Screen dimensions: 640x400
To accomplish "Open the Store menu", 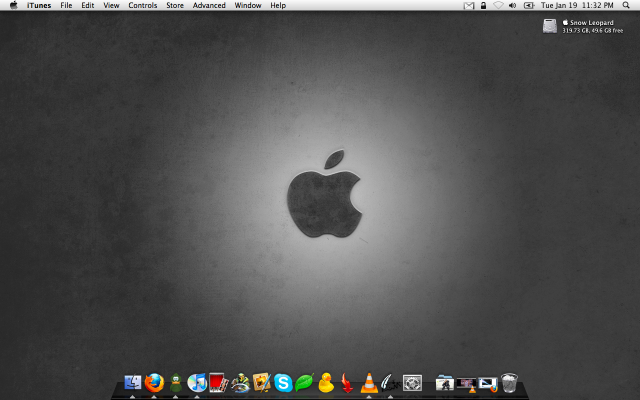I will pyautogui.click(x=175, y=5).
